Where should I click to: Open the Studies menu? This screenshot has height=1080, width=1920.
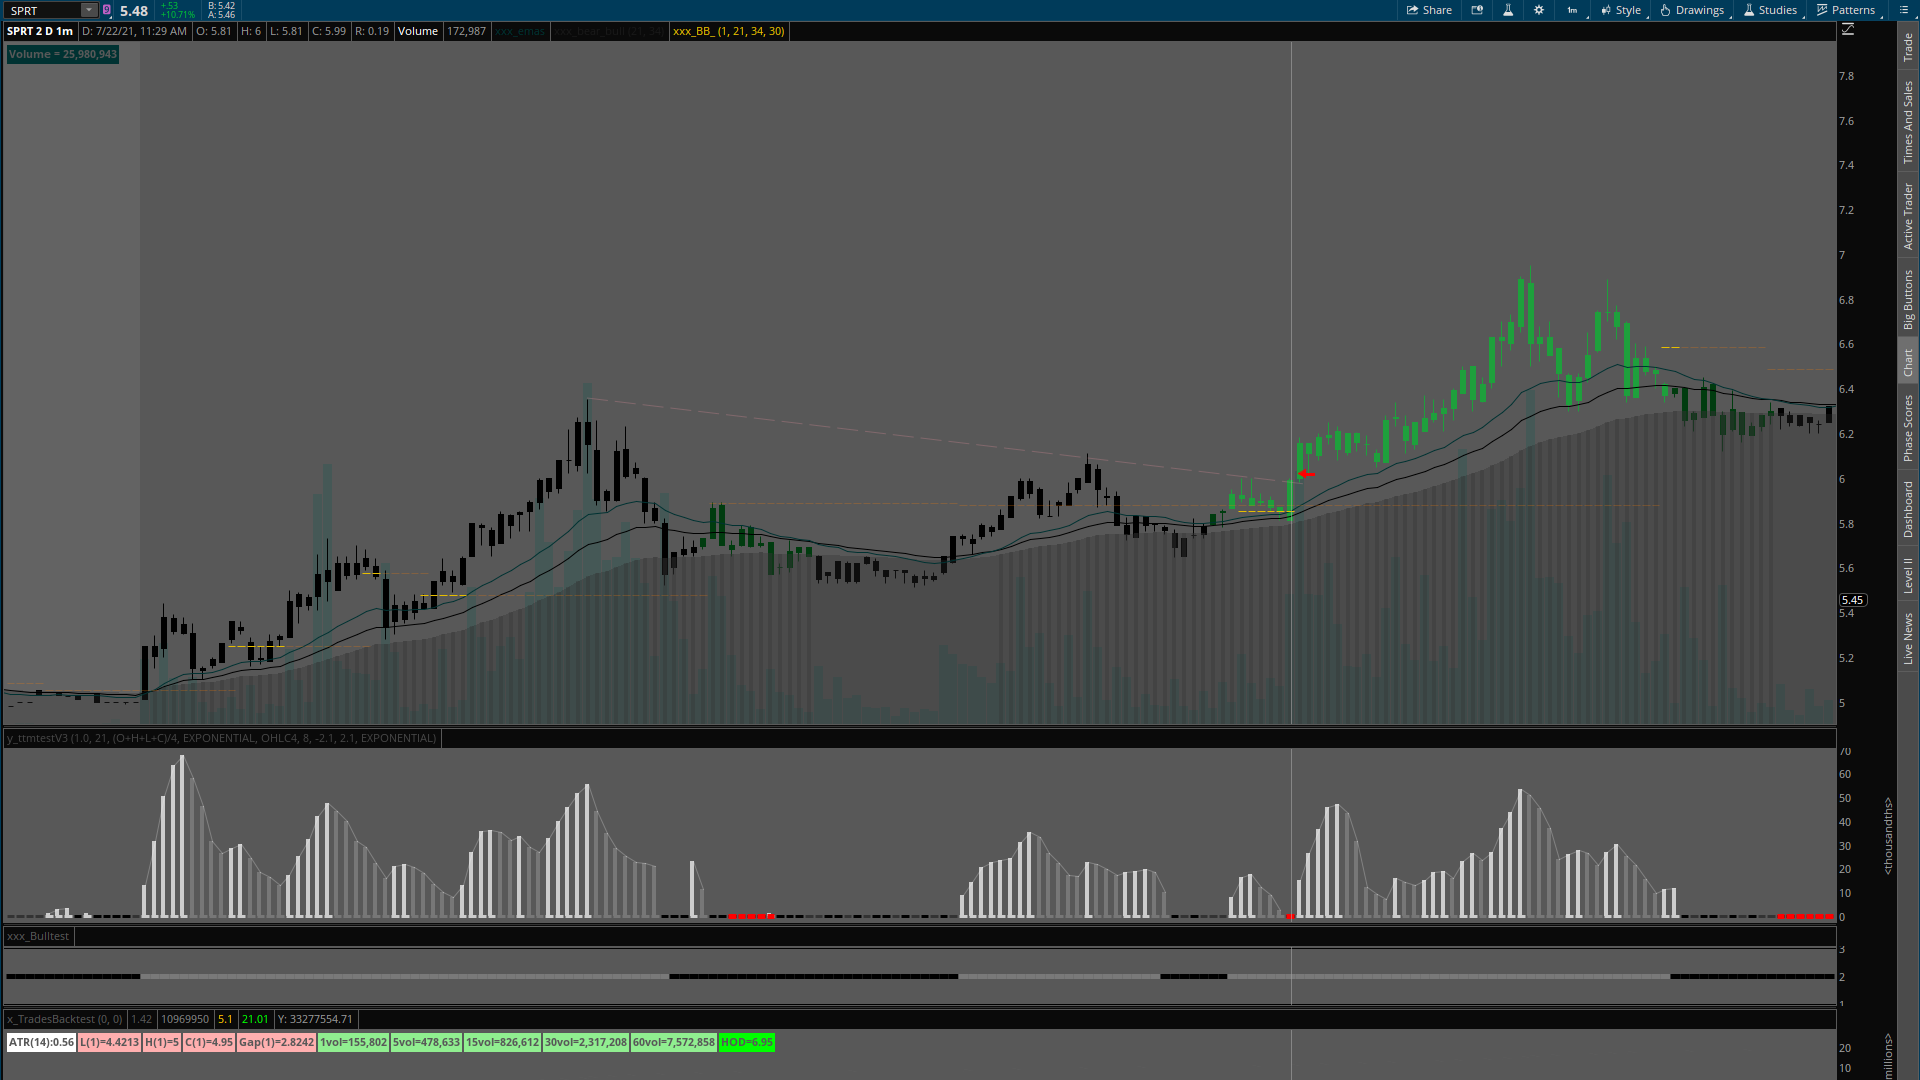[x=1770, y=10]
